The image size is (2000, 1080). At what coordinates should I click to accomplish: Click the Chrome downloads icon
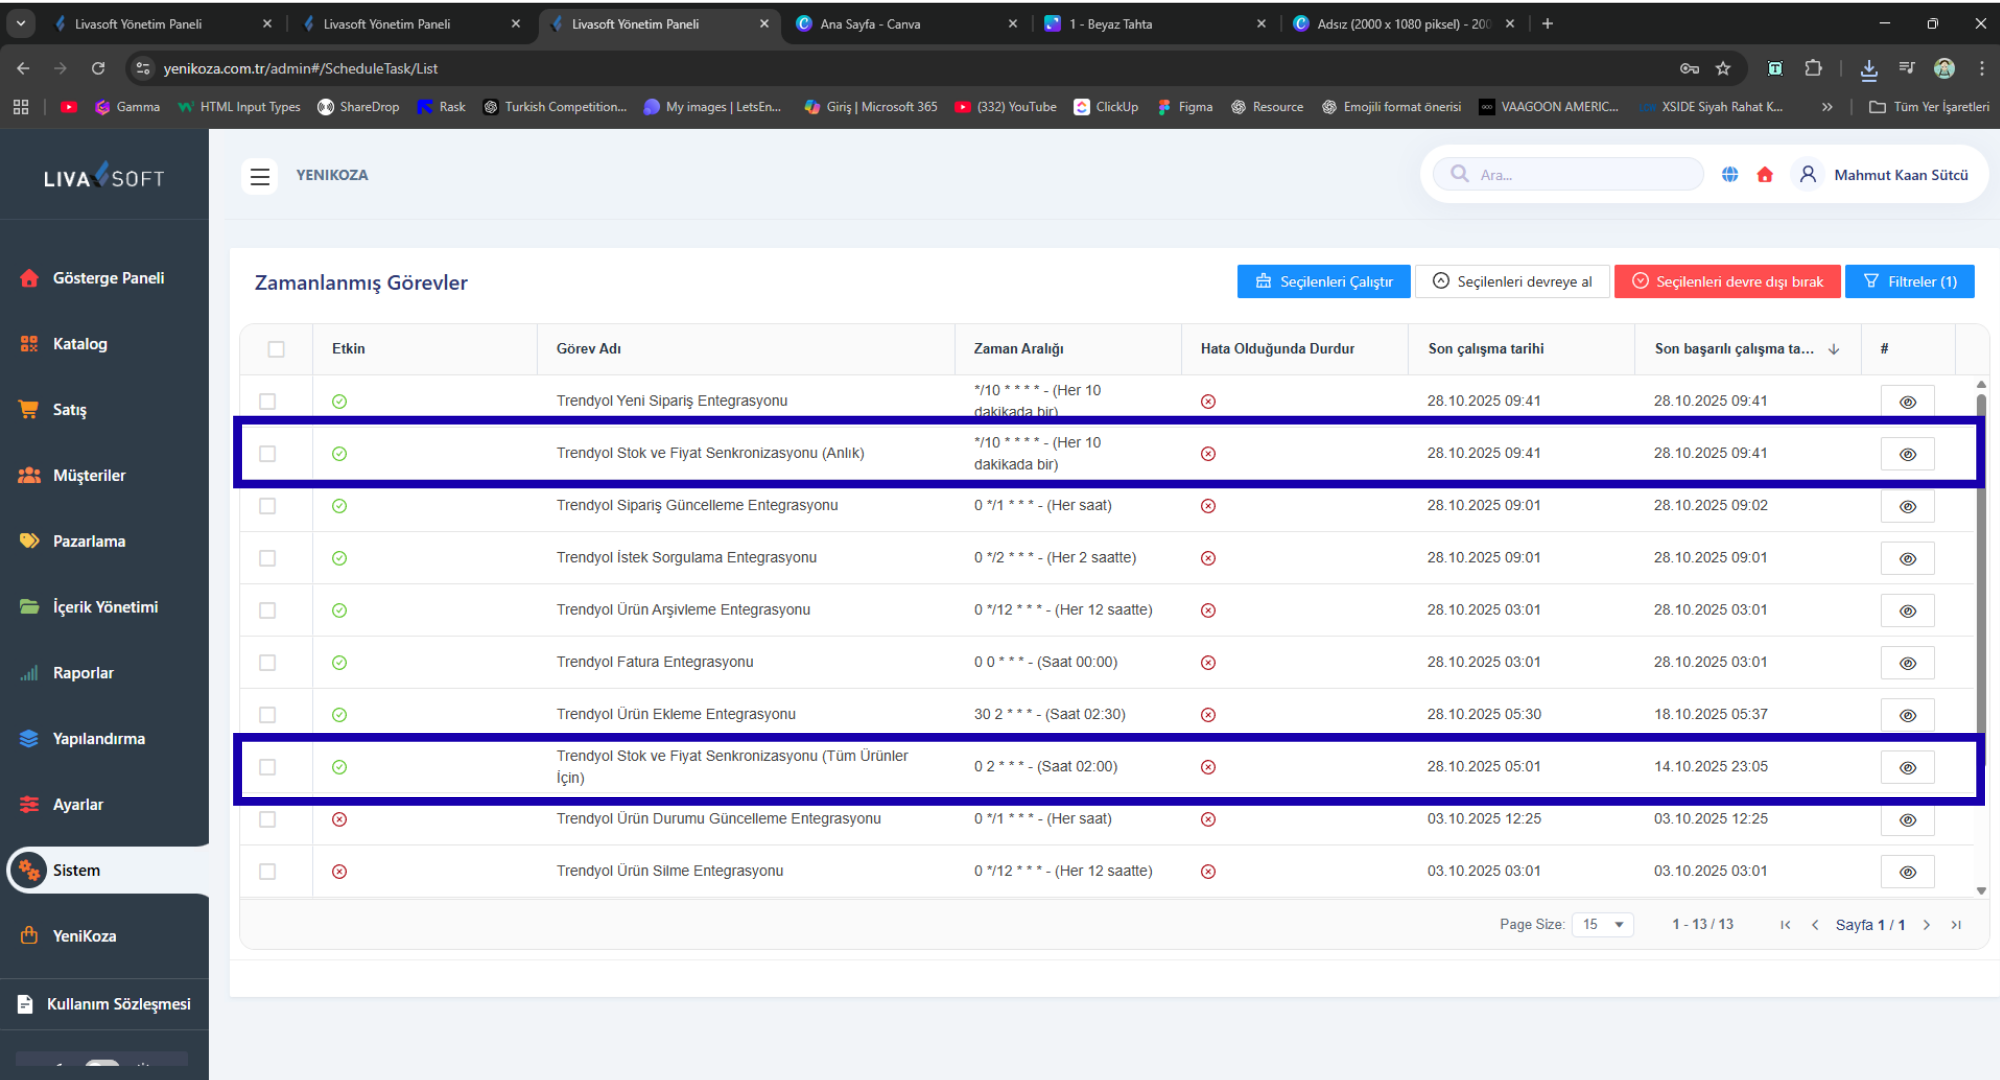tap(1868, 68)
